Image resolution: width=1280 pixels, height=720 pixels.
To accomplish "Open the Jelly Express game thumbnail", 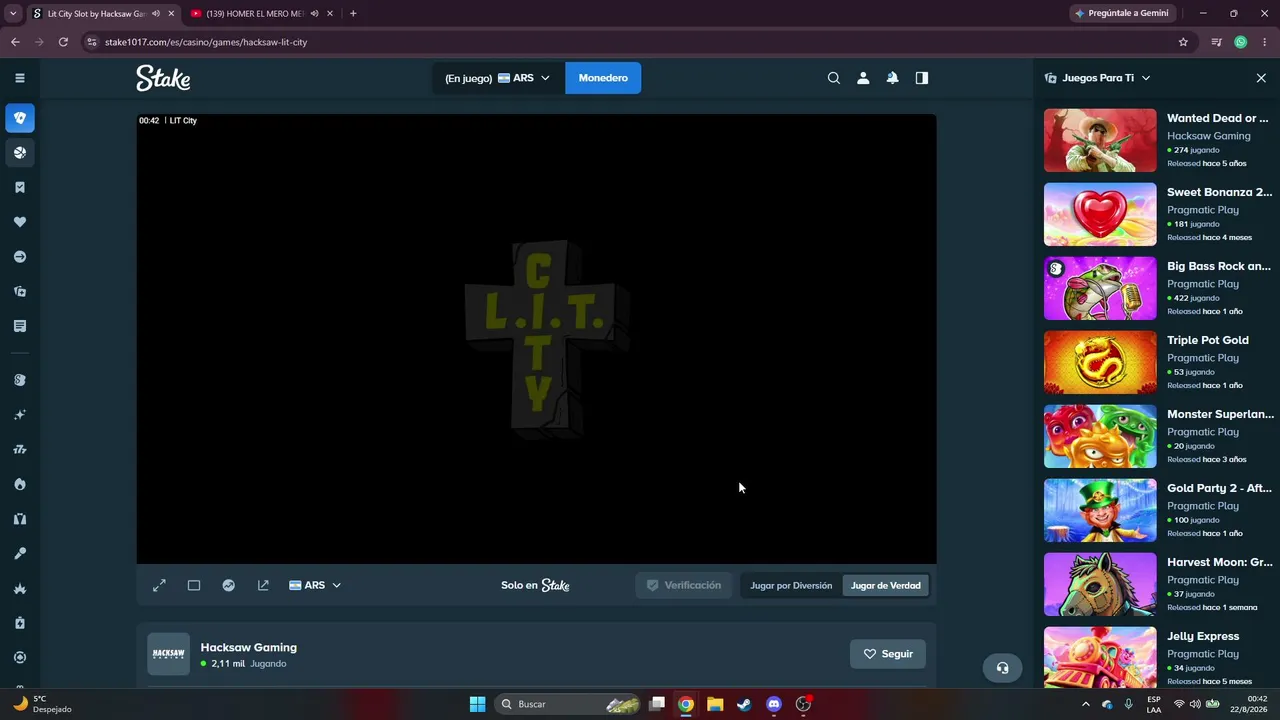I will coord(1100,657).
